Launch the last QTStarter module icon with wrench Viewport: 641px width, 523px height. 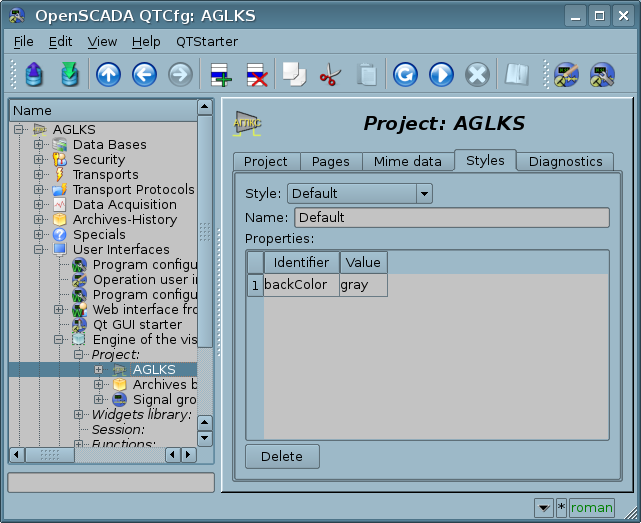602,75
